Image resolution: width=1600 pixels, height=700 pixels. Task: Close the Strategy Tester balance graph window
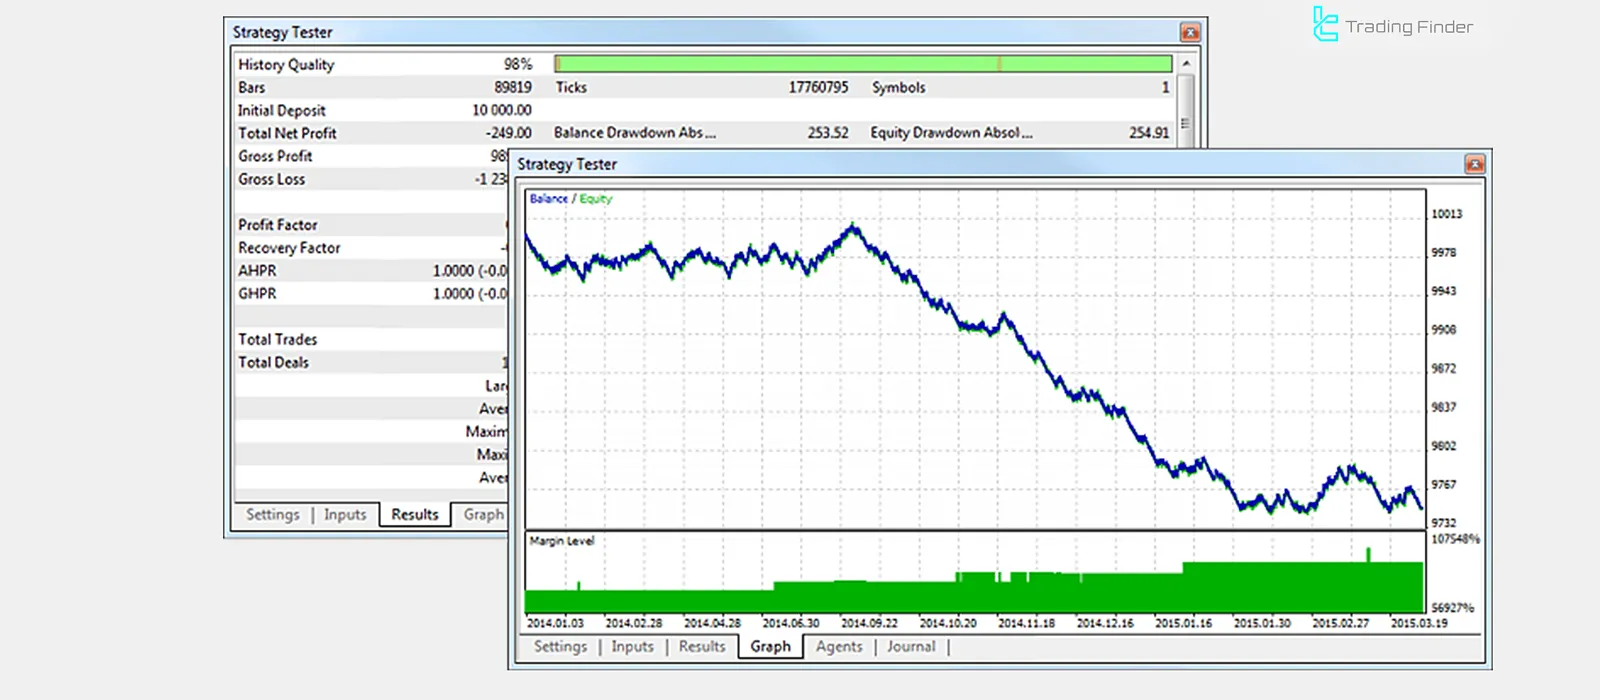[1474, 165]
